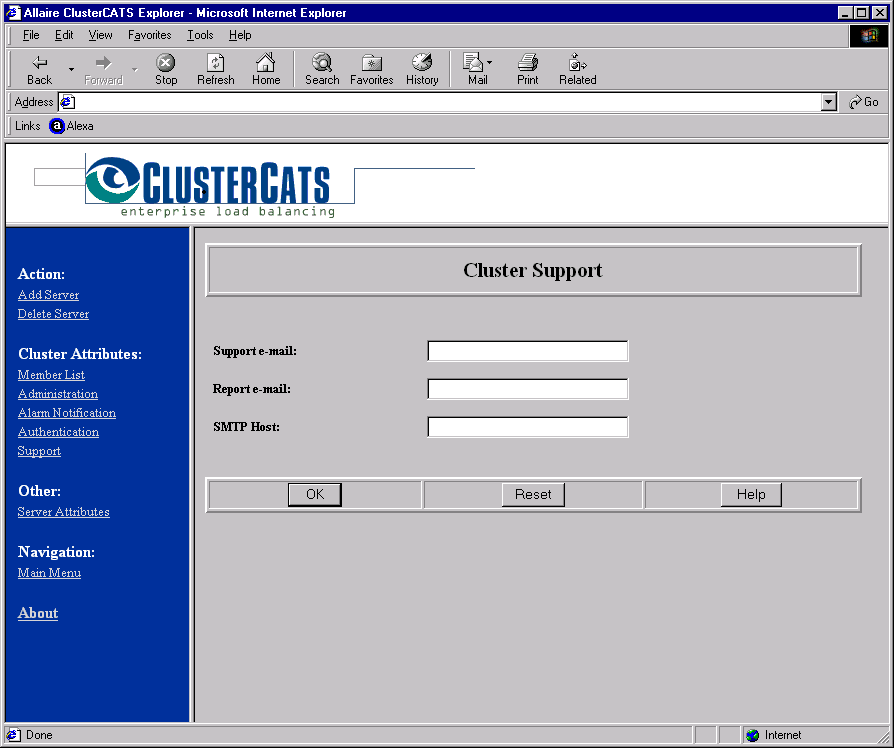
Task: Maximize the browser window
Action: click(x=862, y=13)
